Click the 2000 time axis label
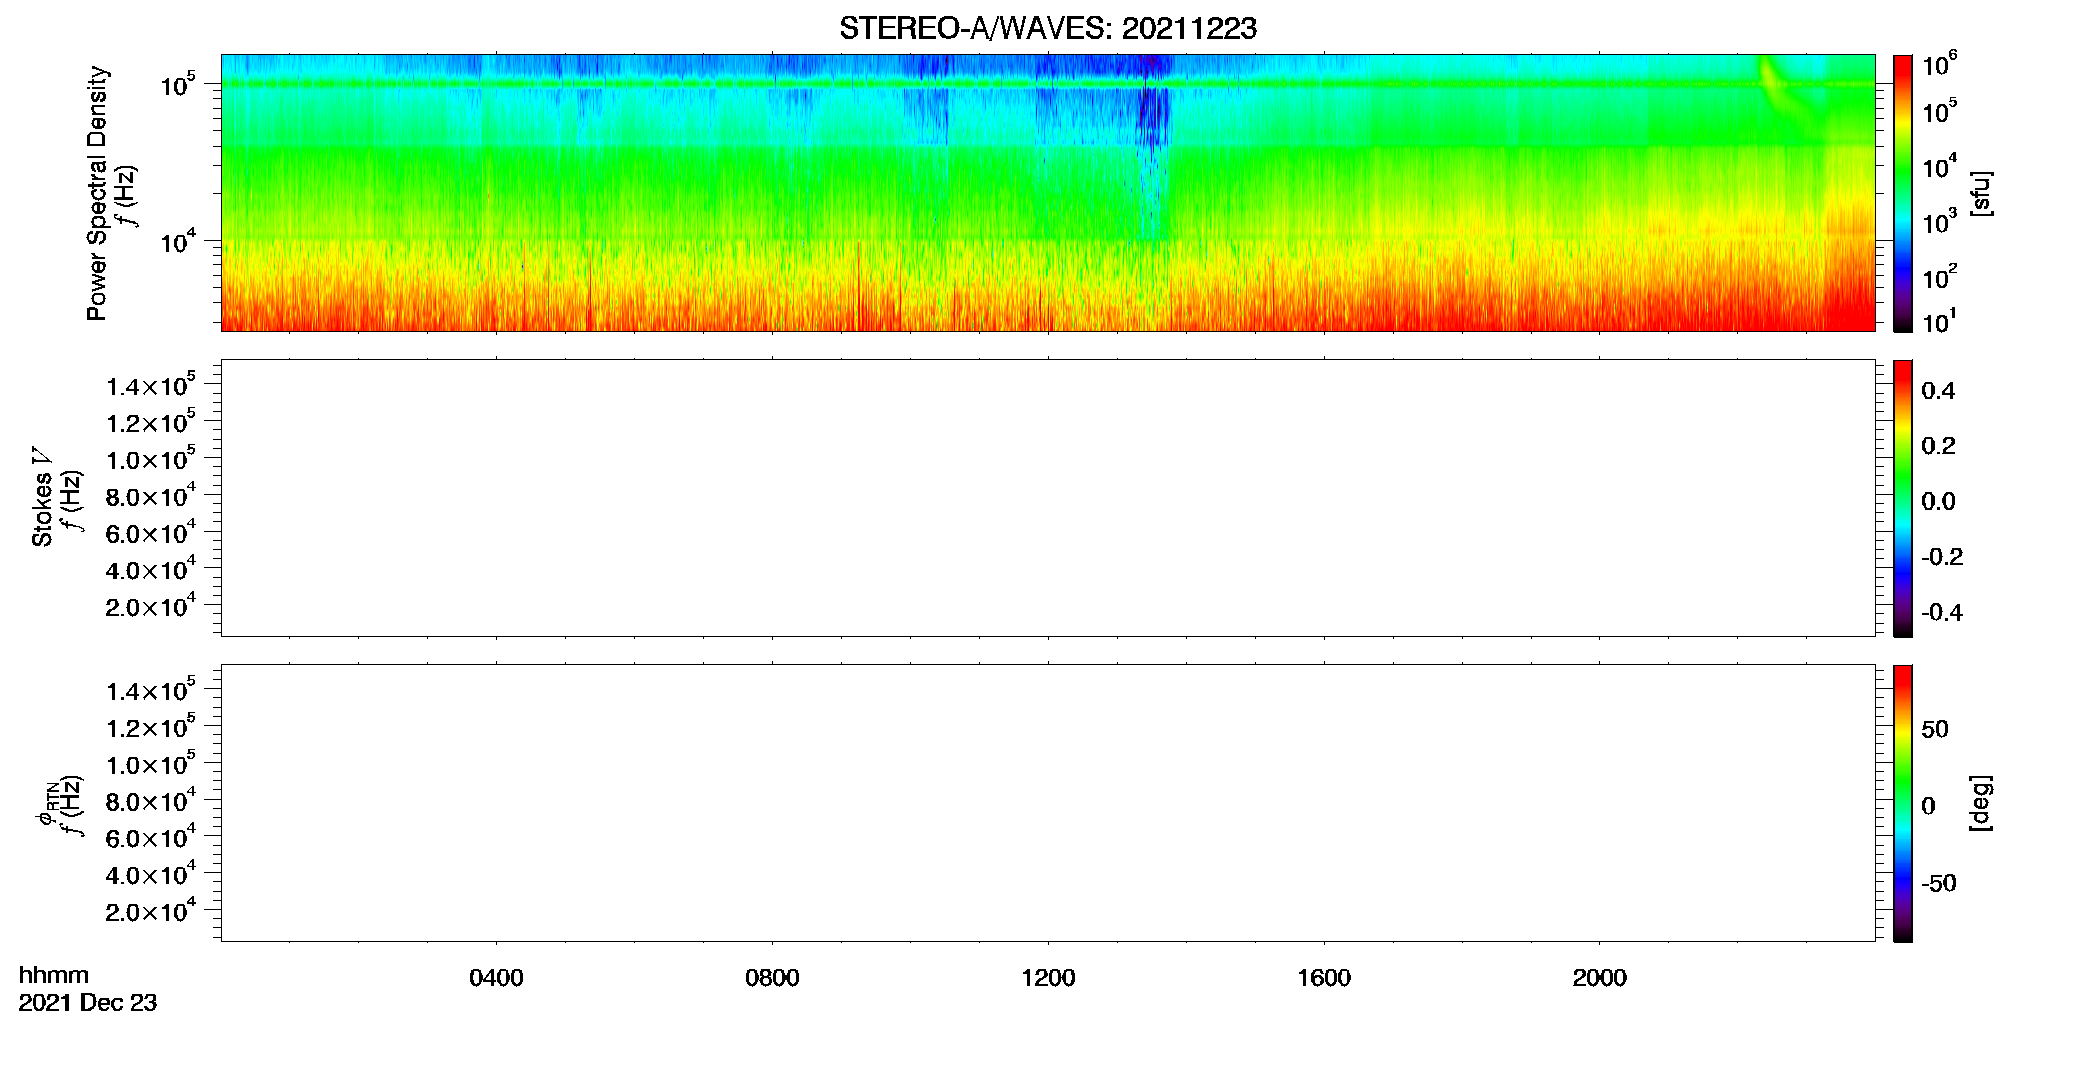 (x=1599, y=978)
